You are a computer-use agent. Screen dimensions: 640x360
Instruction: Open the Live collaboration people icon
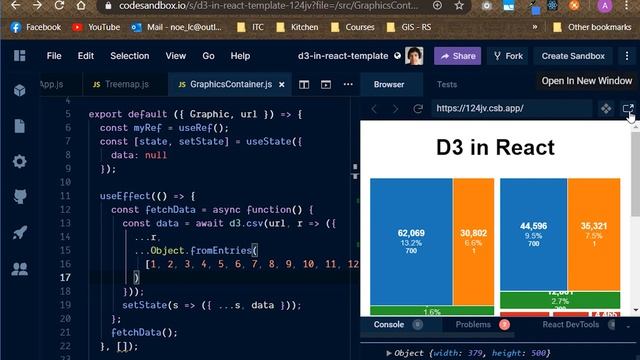click(20, 269)
